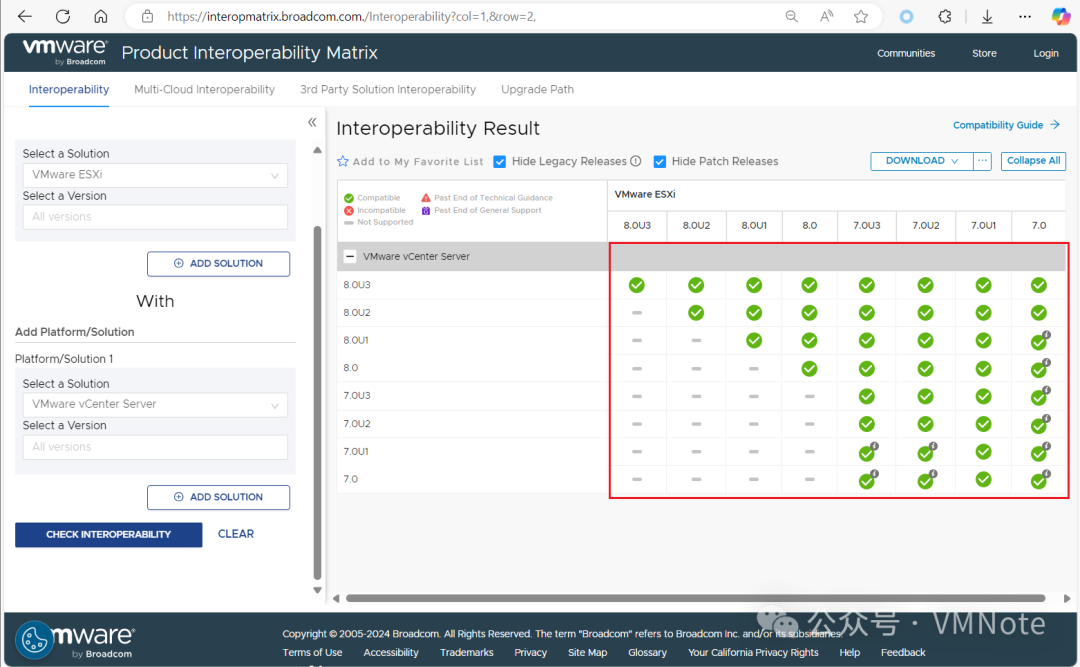The image size is (1080, 667).
Task: Switch to Upgrade Path tab
Action: (x=537, y=90)
